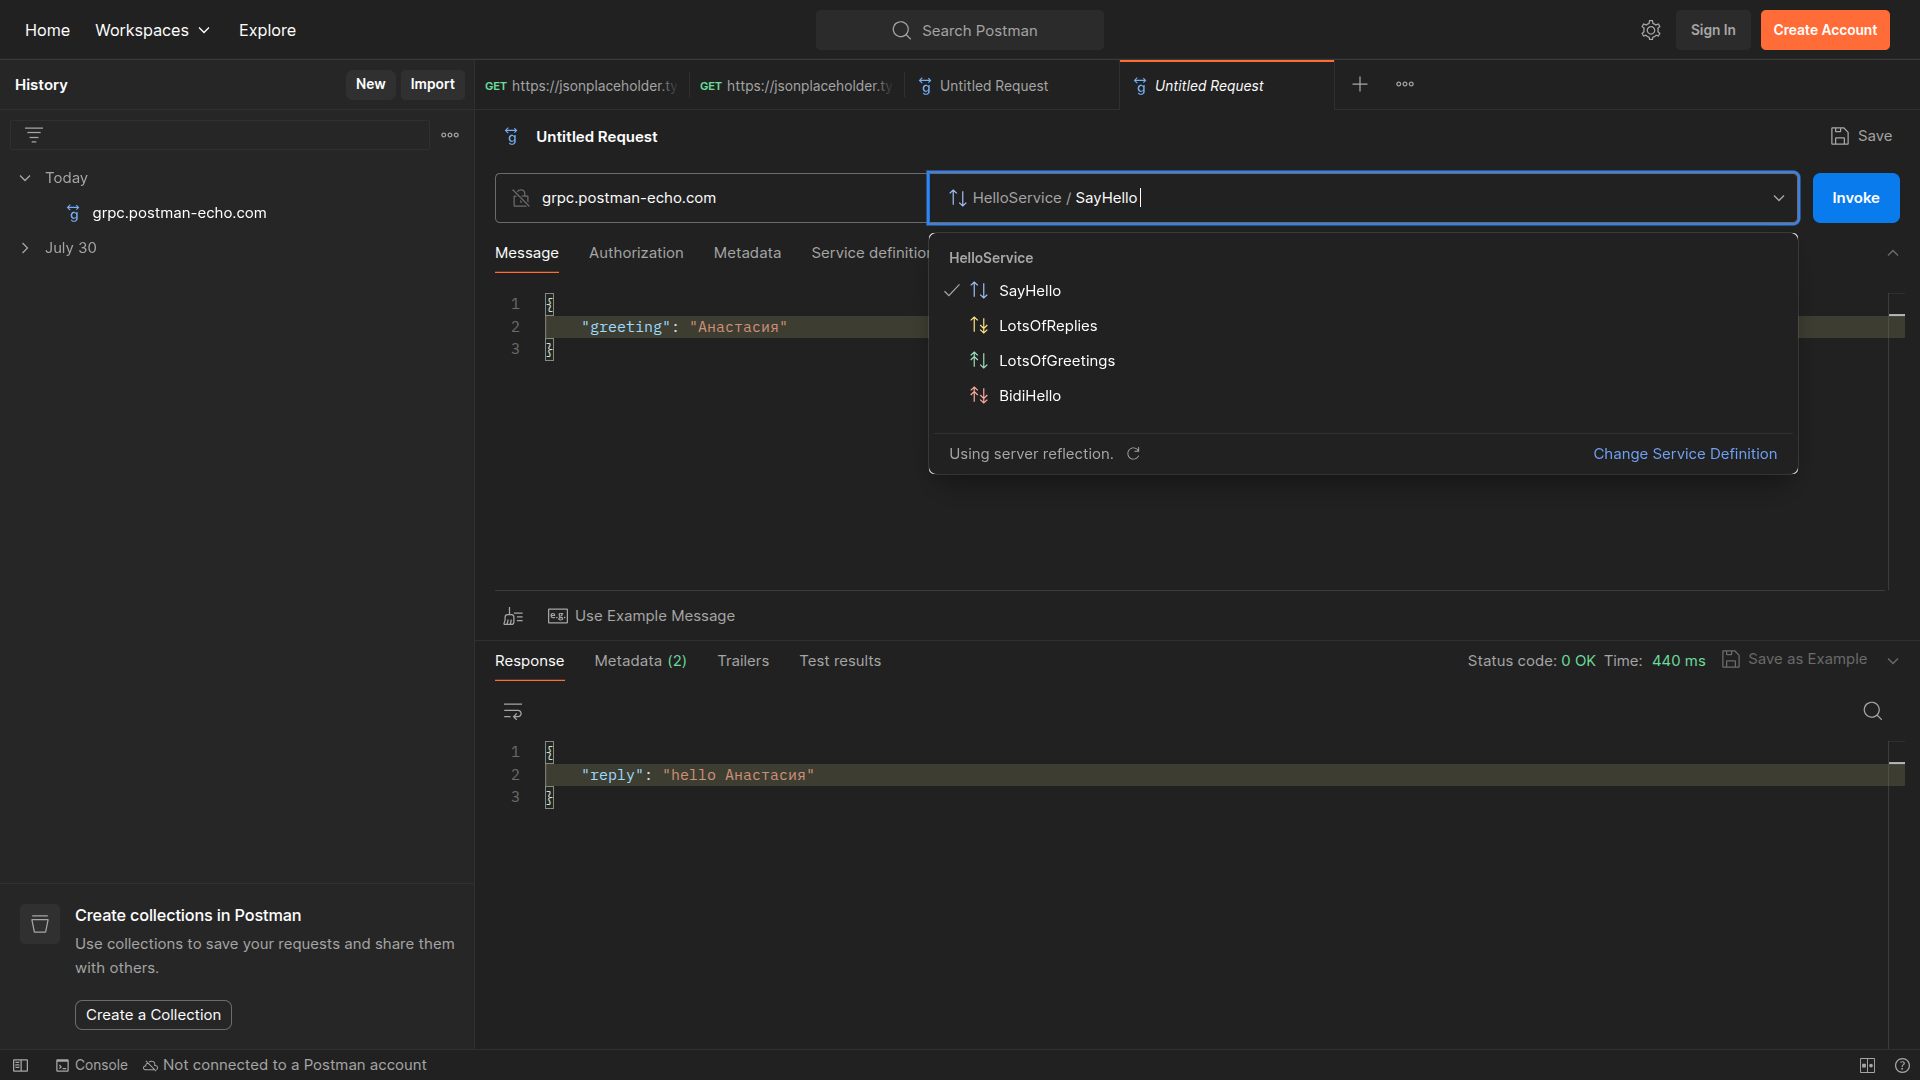Expand the Workspaces dropdown
Image resolution: width=1920 pixels, height=1080 pixels.
pyautogui.click(x=153, y=30)
